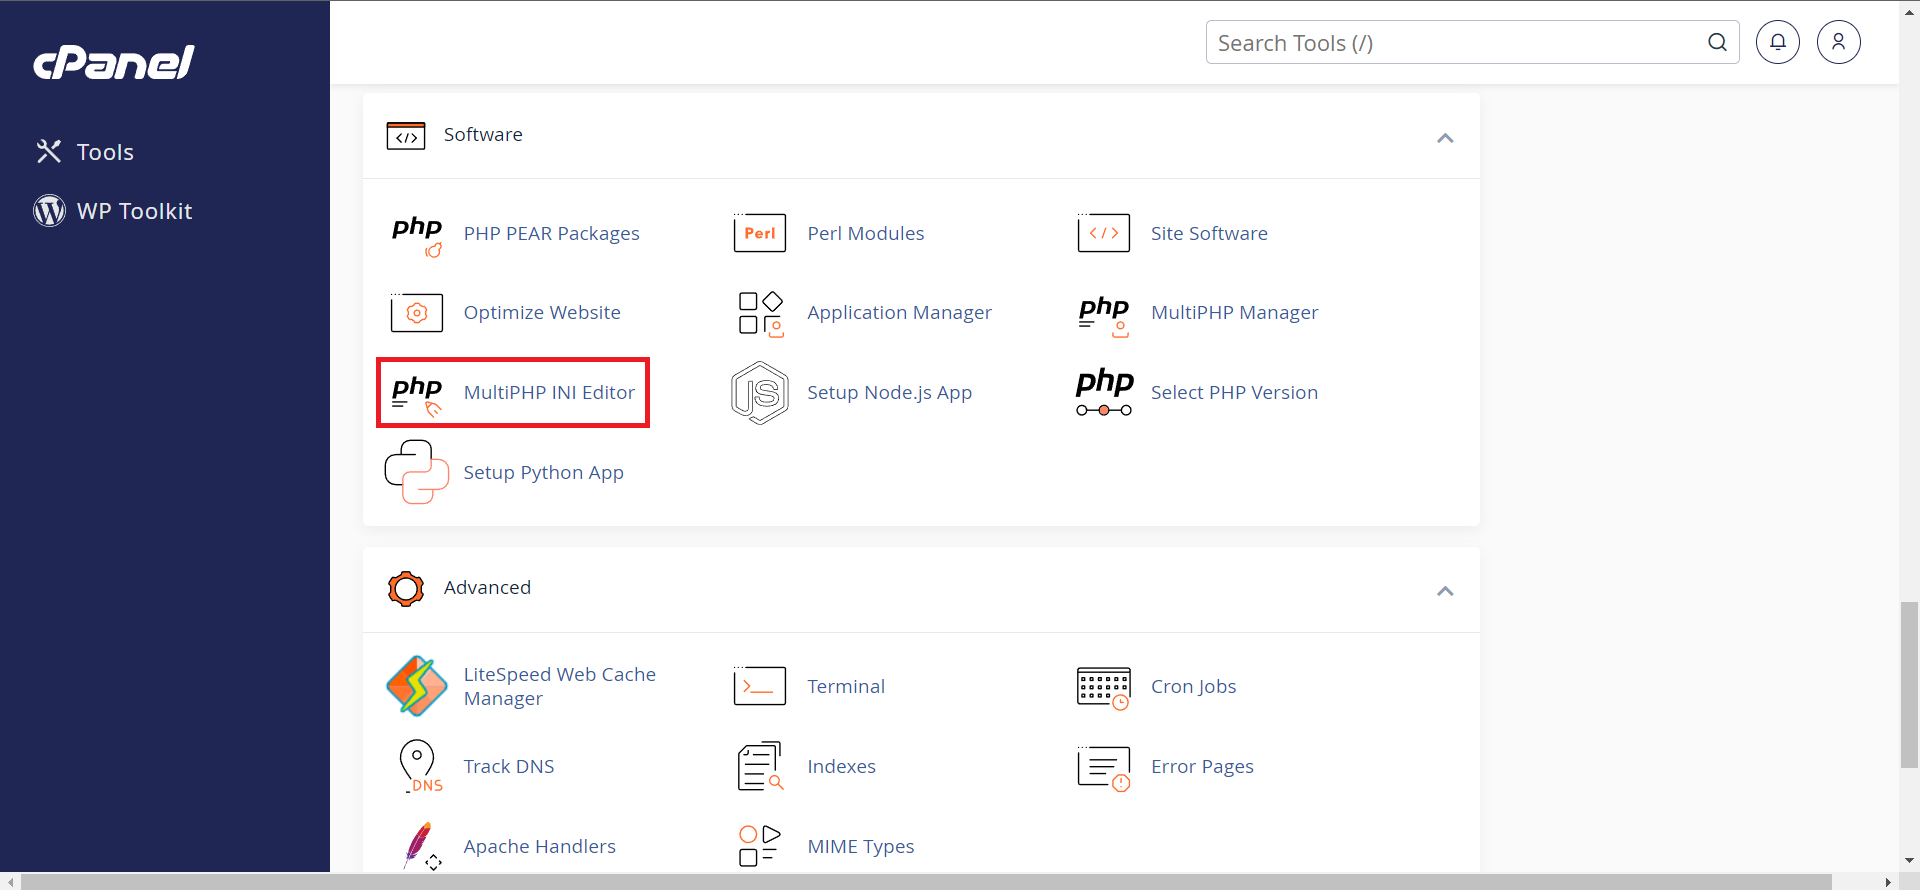
Task: Open LiteSpeed Web Cache Manager link
Action: pyautogui.click(x=559, y=686)
